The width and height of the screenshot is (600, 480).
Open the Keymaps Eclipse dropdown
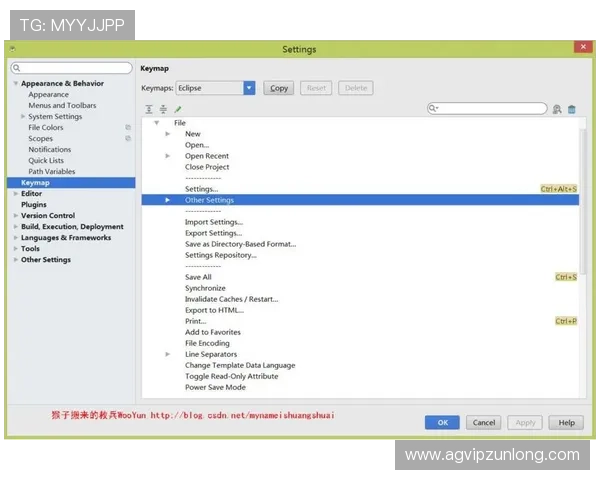click(x=249, y=88)
